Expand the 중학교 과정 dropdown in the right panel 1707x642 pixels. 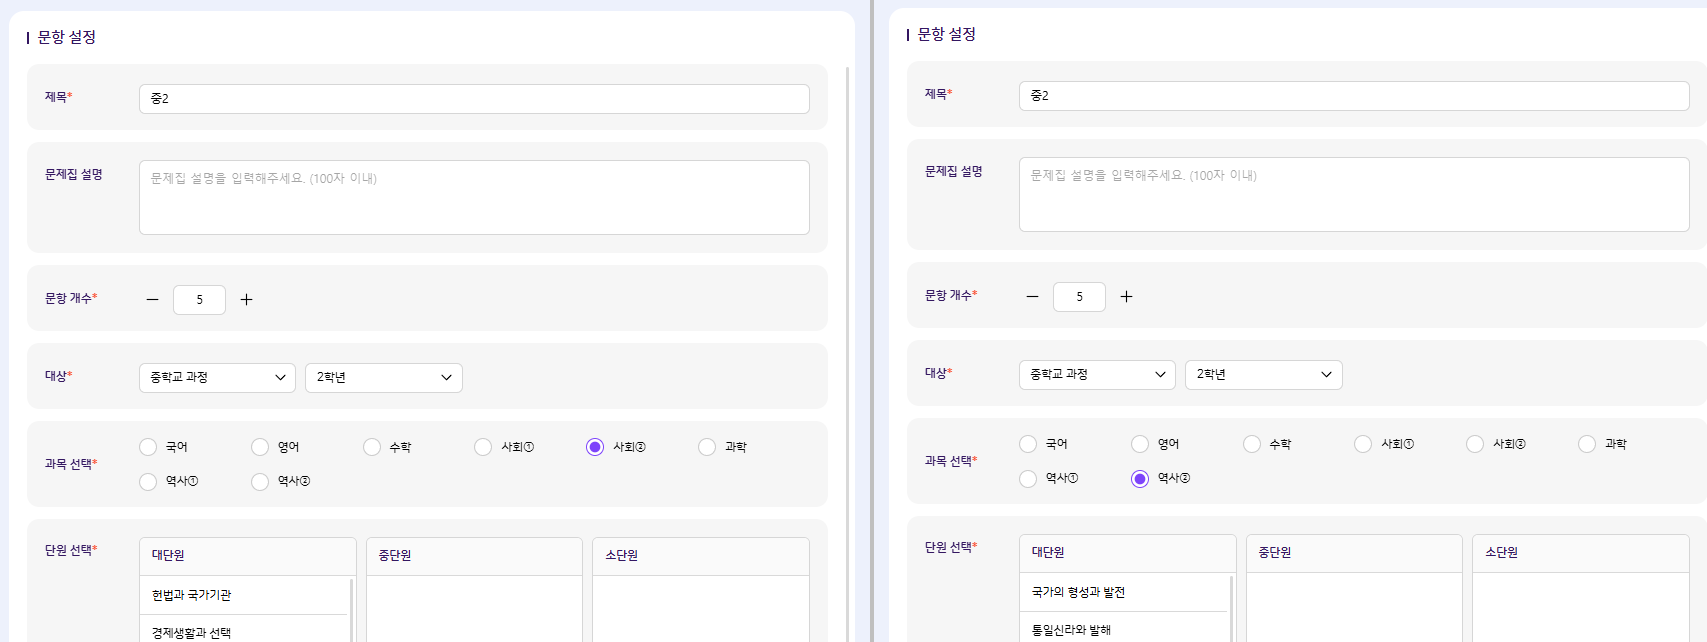click(x=1097, y=375)
